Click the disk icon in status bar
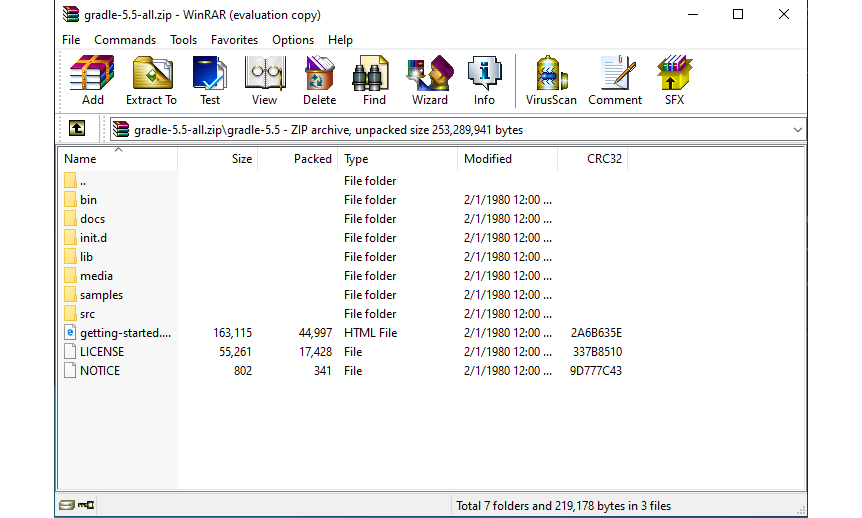 coord(67,505)
